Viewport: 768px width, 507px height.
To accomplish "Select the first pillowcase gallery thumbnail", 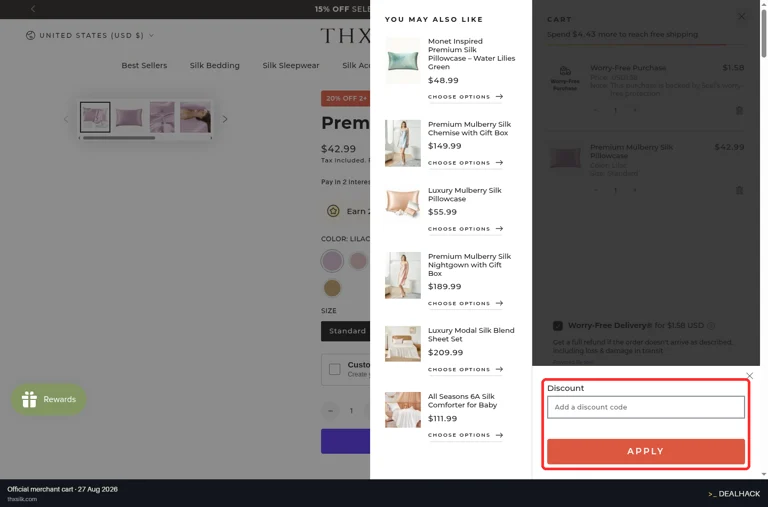I will tap(95, 117).
